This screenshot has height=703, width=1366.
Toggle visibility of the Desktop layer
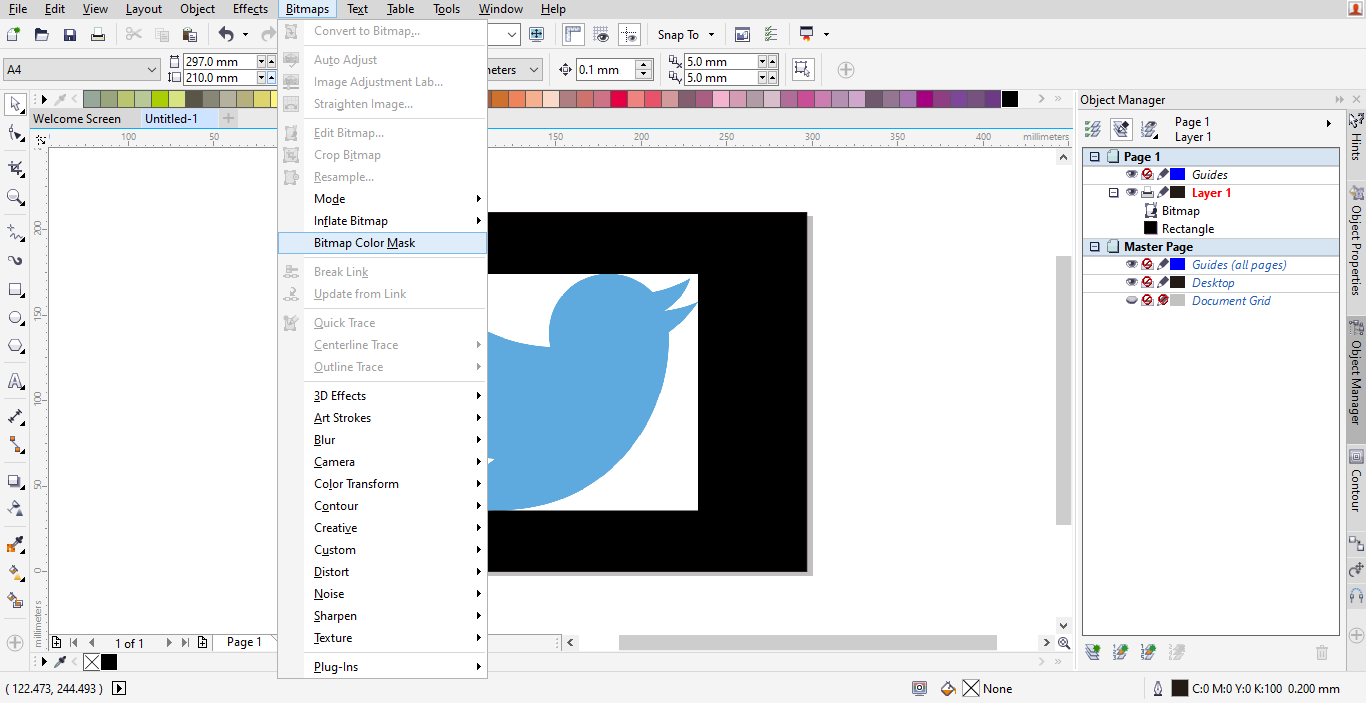pyautogui.click(x=1131, y=282)
